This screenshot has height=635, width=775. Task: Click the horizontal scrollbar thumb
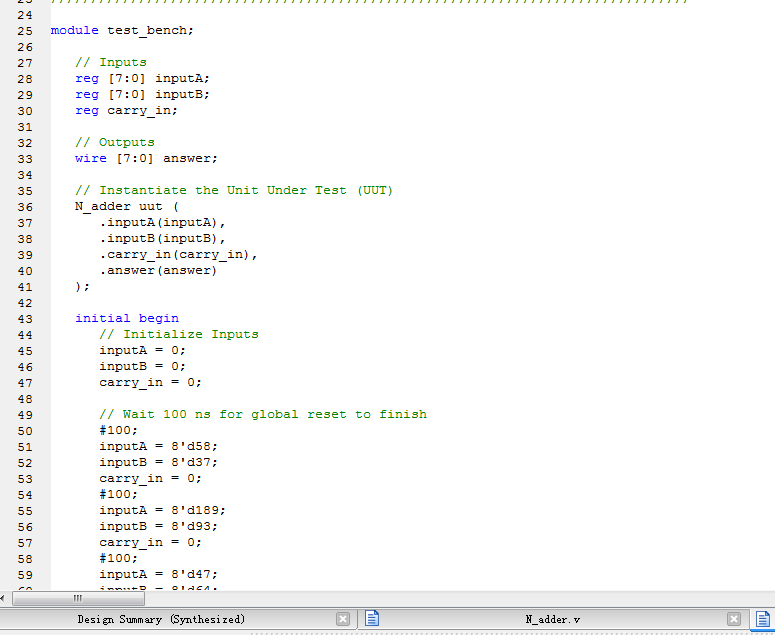76,598
